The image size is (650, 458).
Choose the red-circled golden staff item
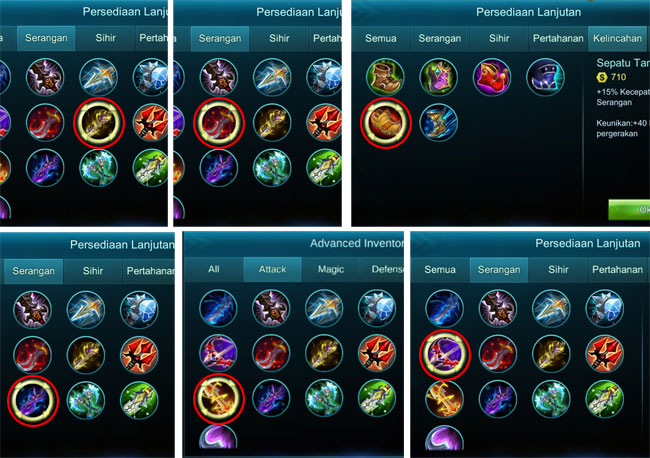(99, 123)
